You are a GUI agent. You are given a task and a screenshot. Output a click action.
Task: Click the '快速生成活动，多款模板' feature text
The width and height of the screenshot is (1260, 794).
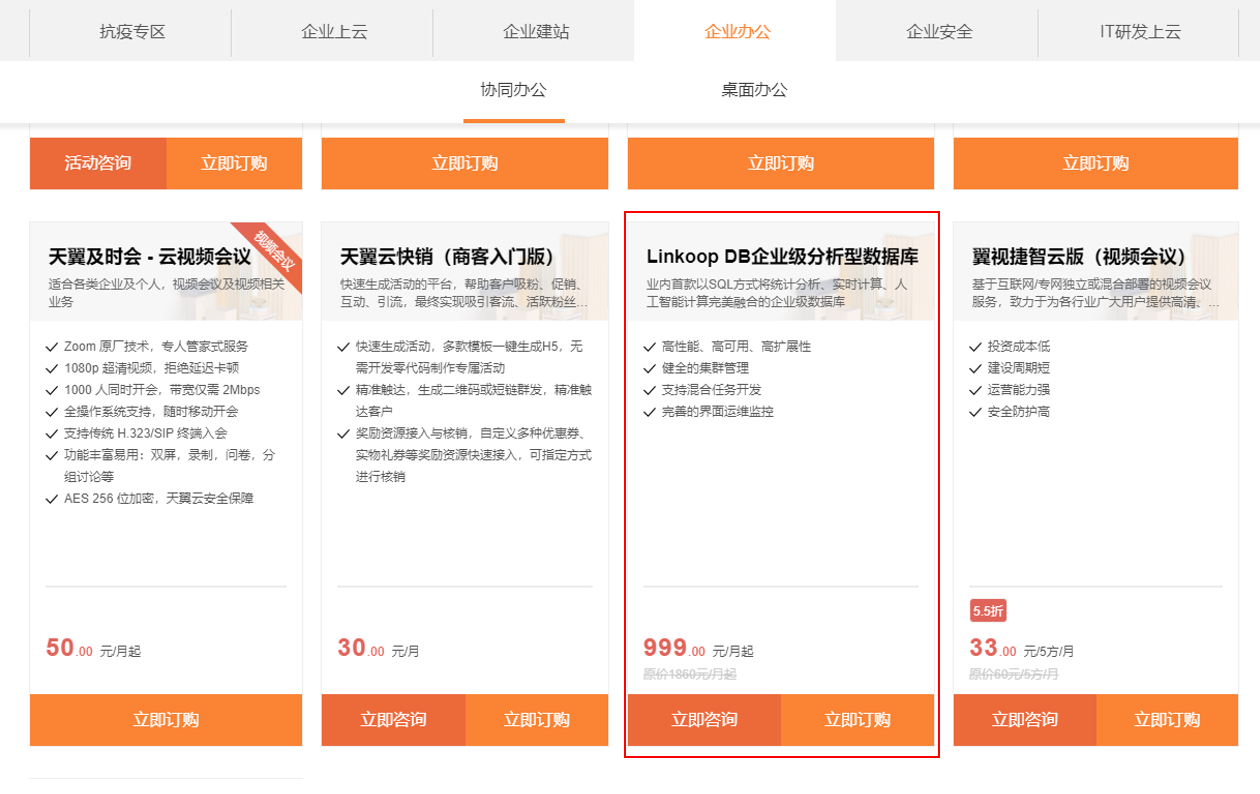tap(469, 357)
